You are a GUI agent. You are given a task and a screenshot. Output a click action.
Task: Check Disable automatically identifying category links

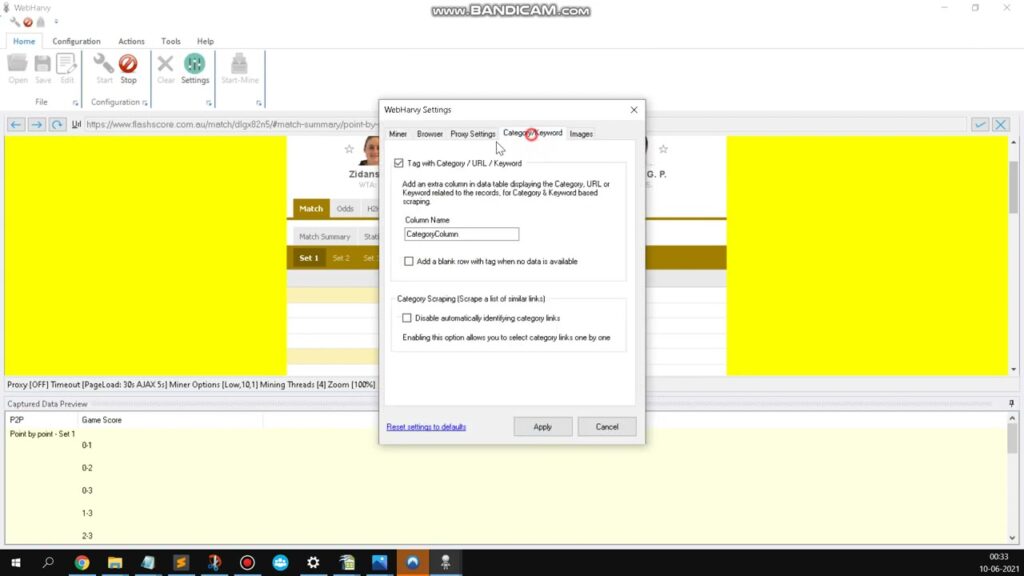click(407, 318)
